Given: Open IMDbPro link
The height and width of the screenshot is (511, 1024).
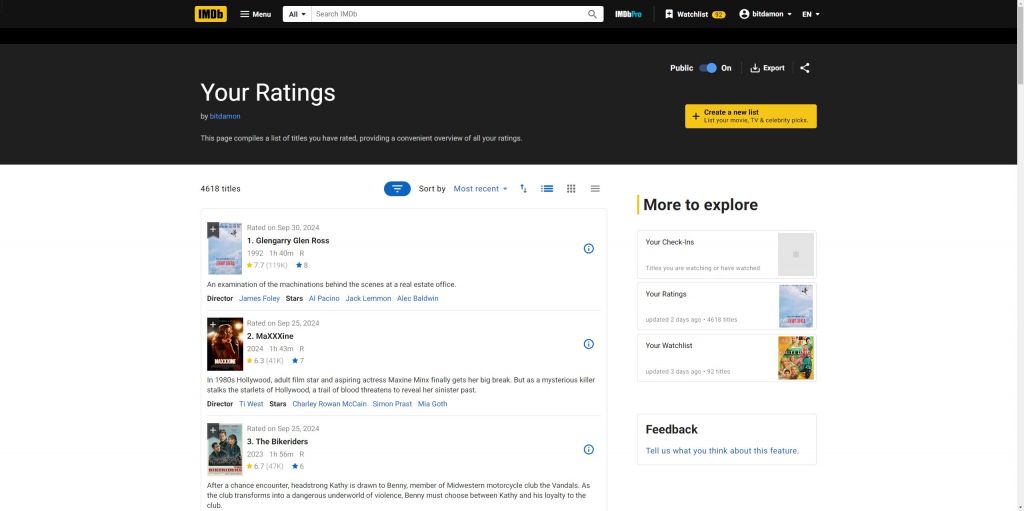Looking at the screenshot, I should pyautogui.click(x=628, y=14).
